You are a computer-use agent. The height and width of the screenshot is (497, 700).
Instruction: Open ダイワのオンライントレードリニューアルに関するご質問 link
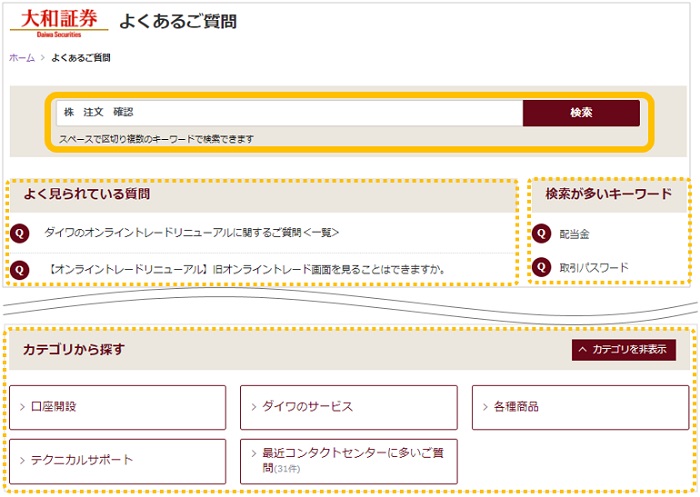191,233
